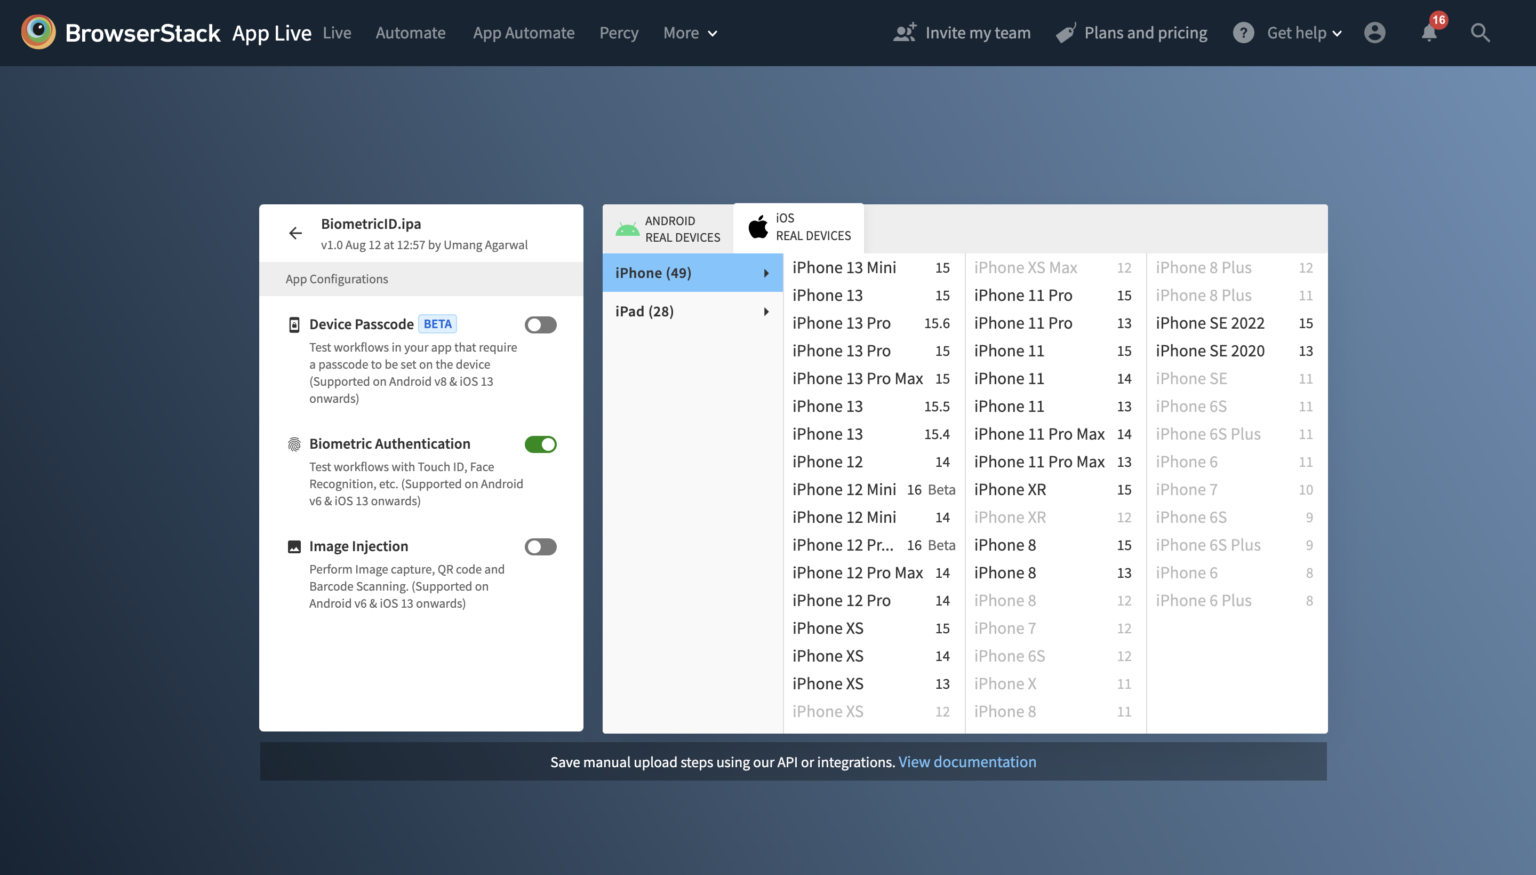The image size is (1536, 875).
Task: Expand the iPhone (49) device category
Action: [x=692, y=273]
